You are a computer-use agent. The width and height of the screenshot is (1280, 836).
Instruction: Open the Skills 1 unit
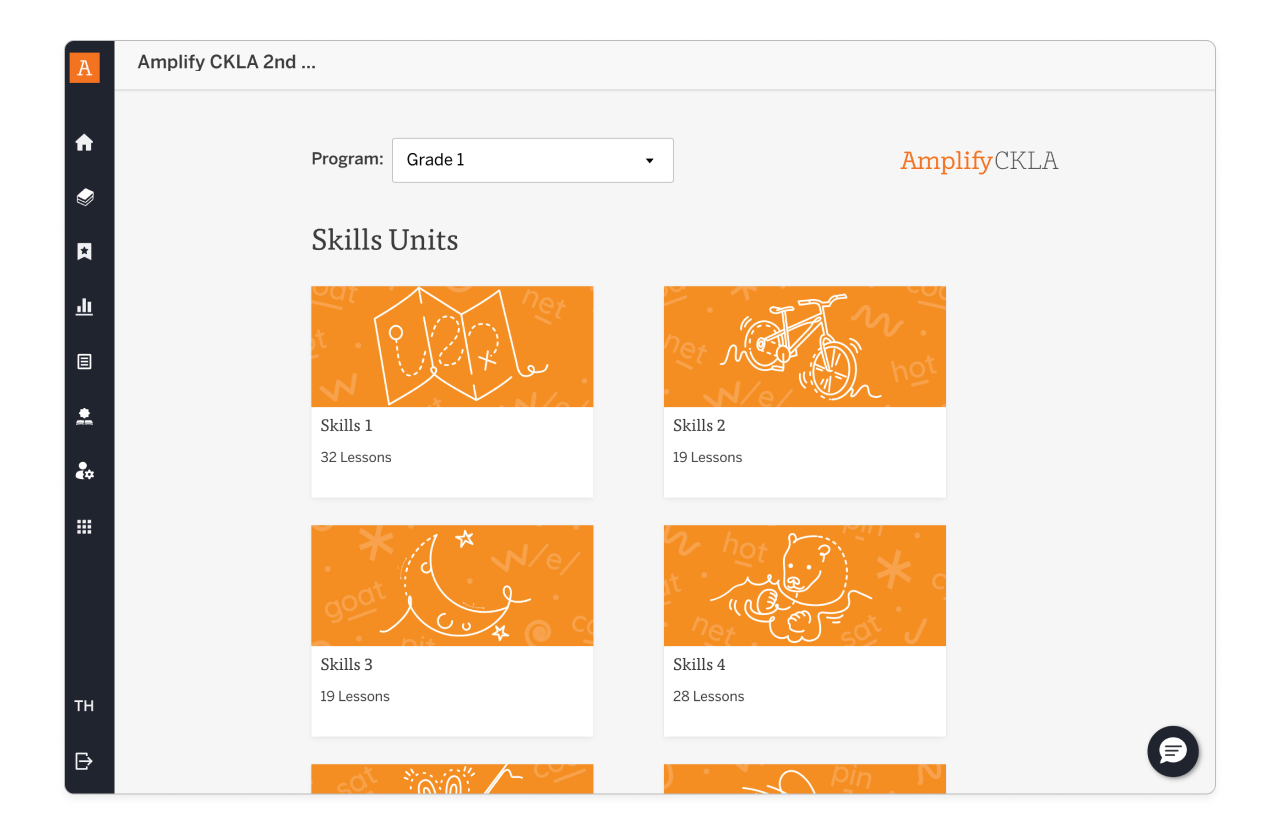[452, 390]
